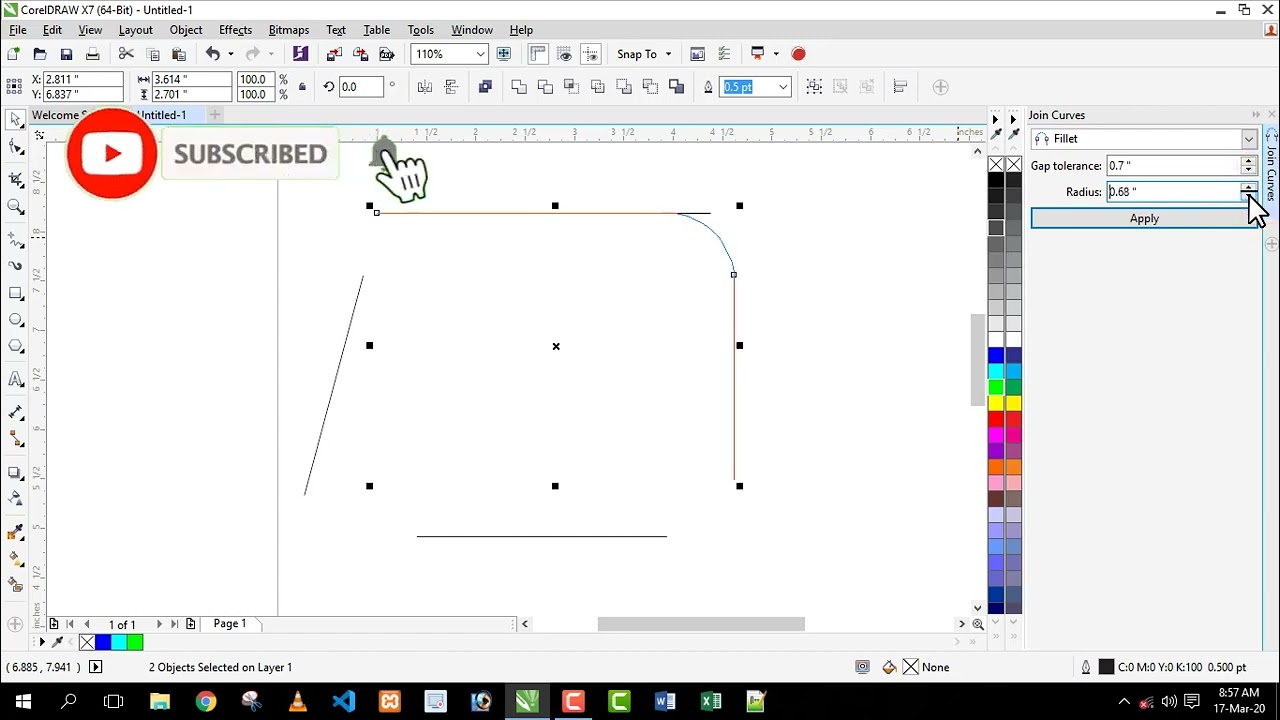Click the Cut scissors icon
Screen dimensions: 1280x720
pos(126,54)
